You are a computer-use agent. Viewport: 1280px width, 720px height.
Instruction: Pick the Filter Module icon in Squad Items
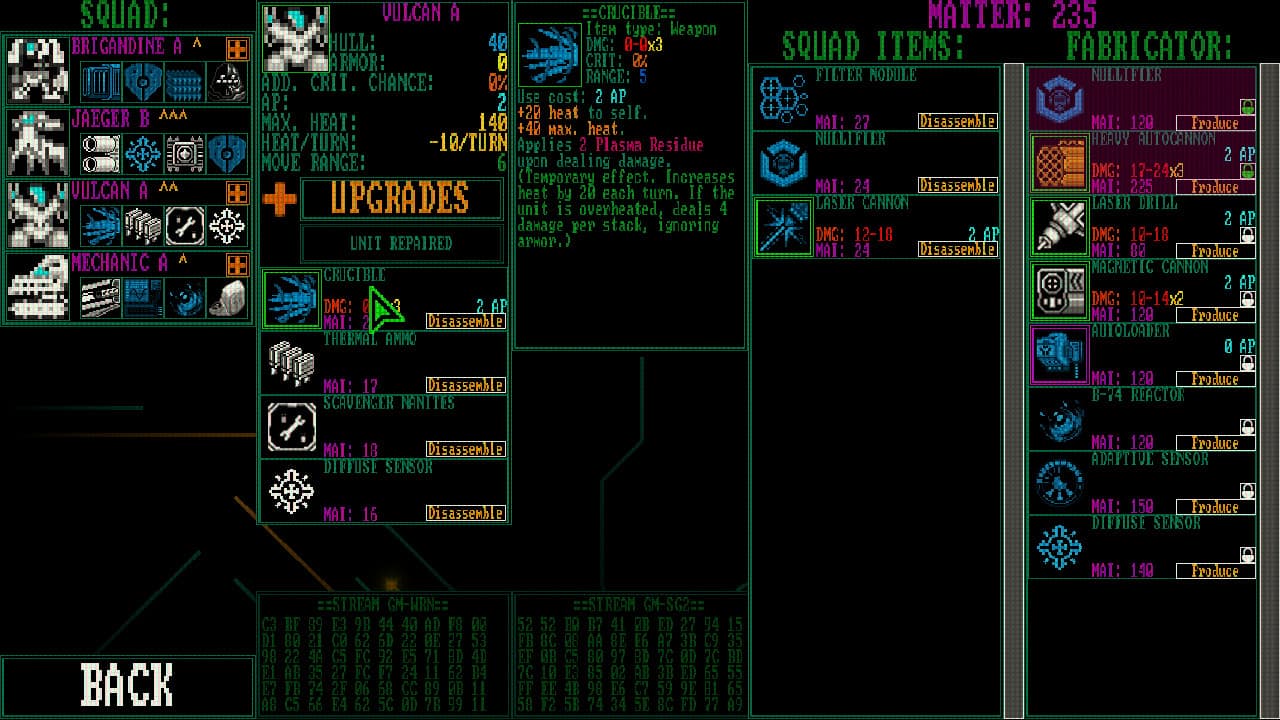(x=783, y=99)
